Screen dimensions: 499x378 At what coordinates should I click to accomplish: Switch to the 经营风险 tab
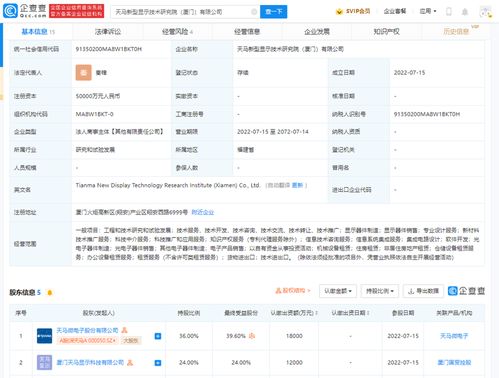177,32
